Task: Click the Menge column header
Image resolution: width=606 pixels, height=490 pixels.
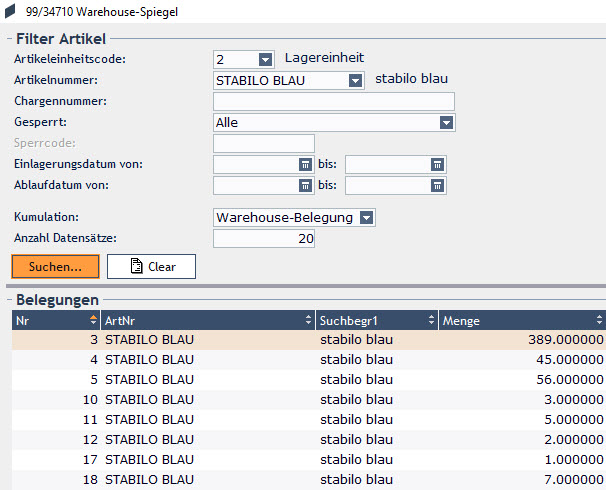Action: [522, 320]
